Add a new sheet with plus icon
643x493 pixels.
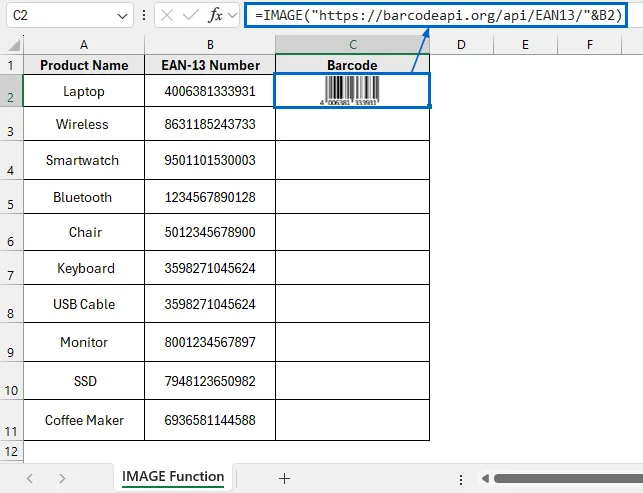point(284,478)
